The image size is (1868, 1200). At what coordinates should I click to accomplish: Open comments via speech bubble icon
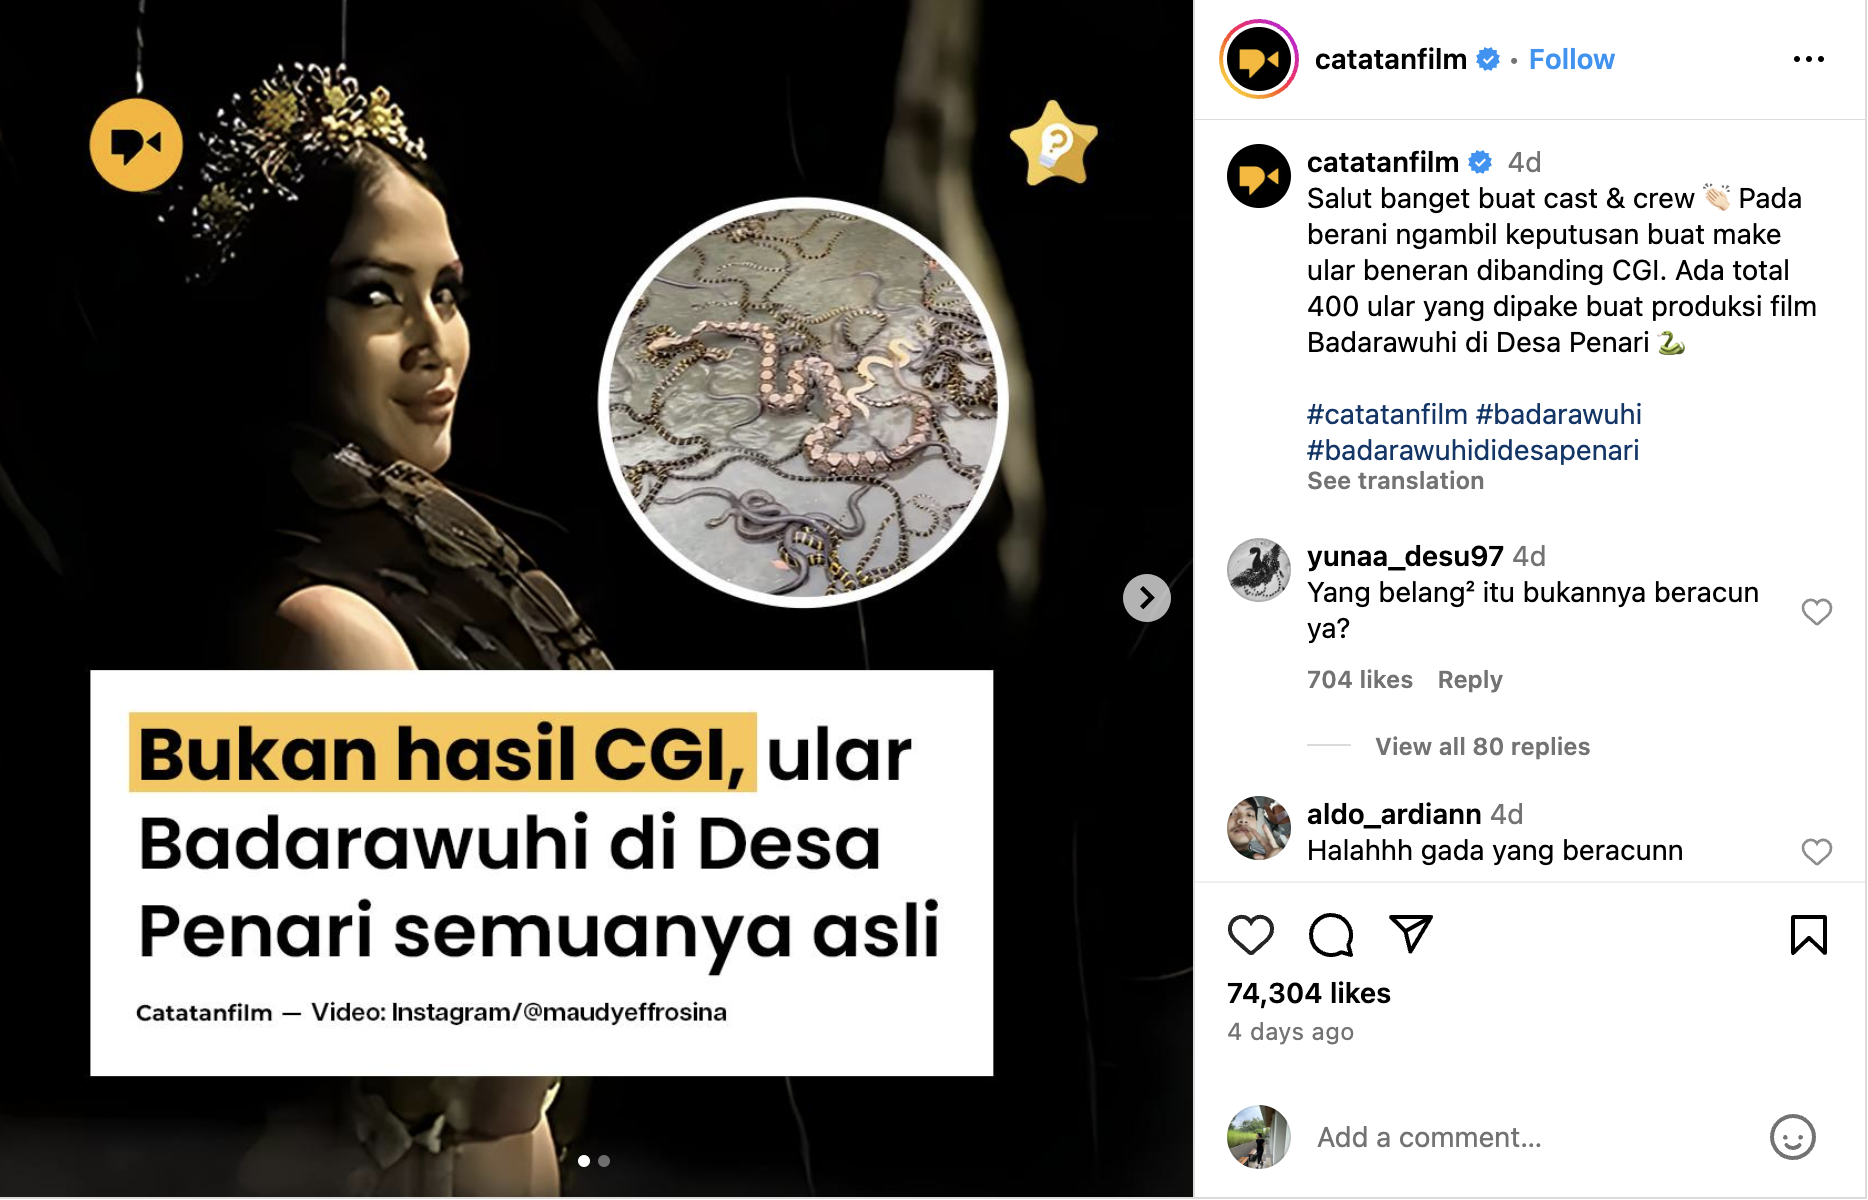(x=1331, y=935)
